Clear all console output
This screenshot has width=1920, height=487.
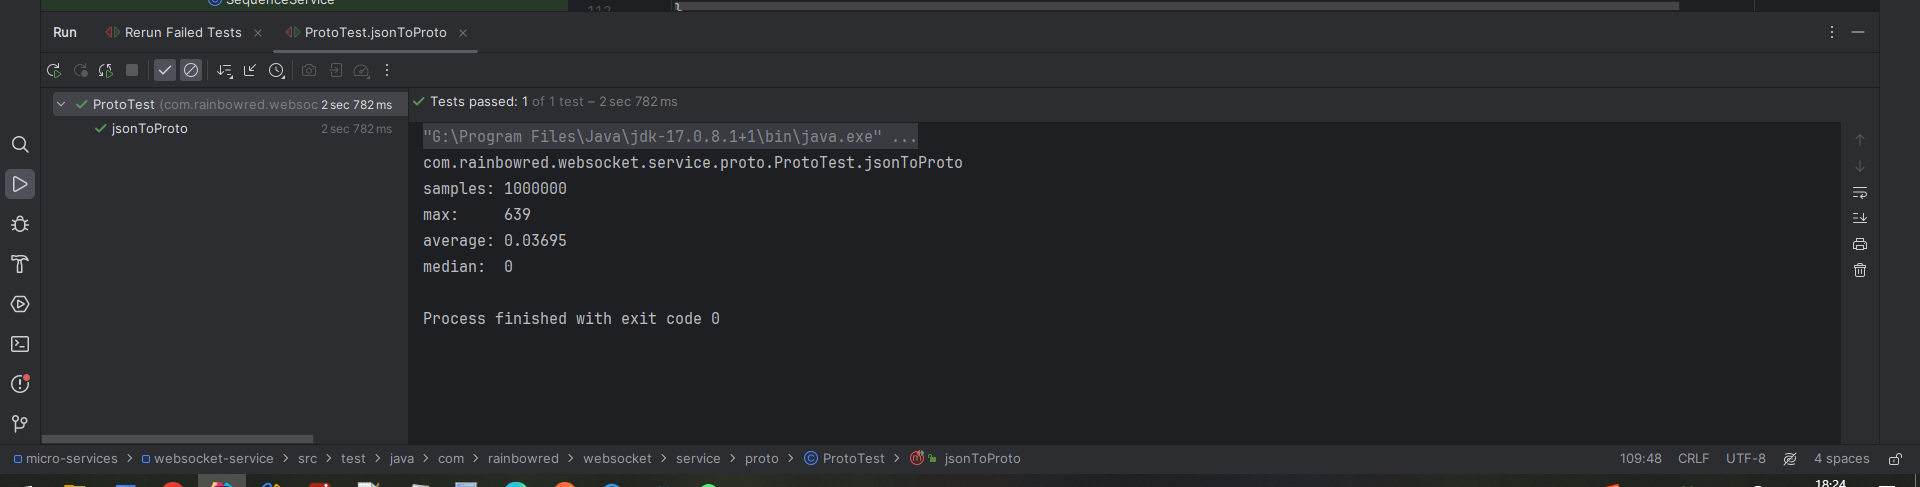click(x=1860, y=271)
